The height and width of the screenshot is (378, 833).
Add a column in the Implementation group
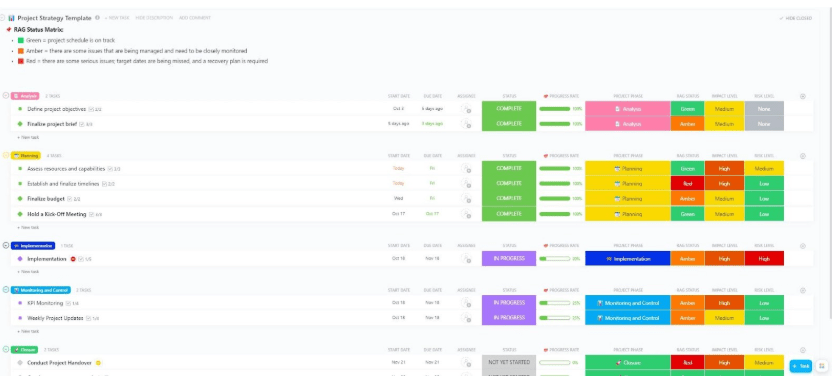point(803,246)
